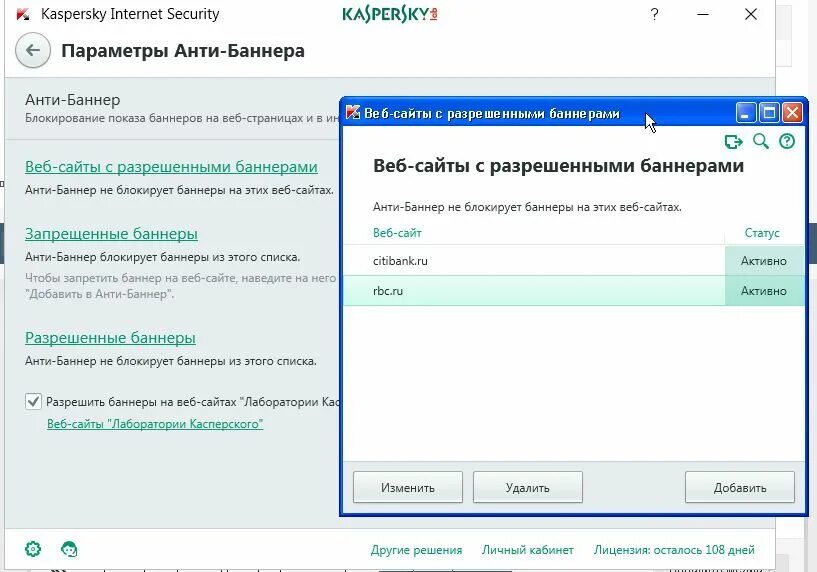
Task: Click Kaspersky icon in dialog title bar
Action: [353, 112]
